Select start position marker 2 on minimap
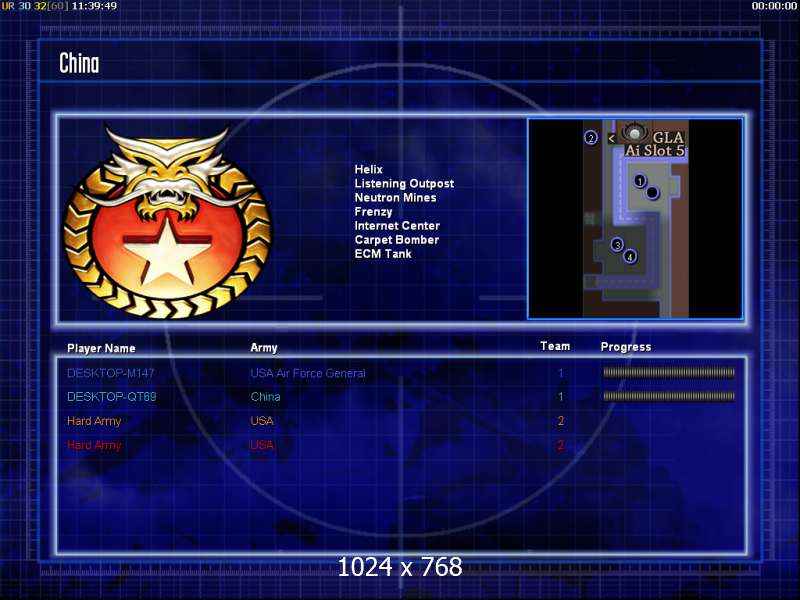 (x=591, y=138)
